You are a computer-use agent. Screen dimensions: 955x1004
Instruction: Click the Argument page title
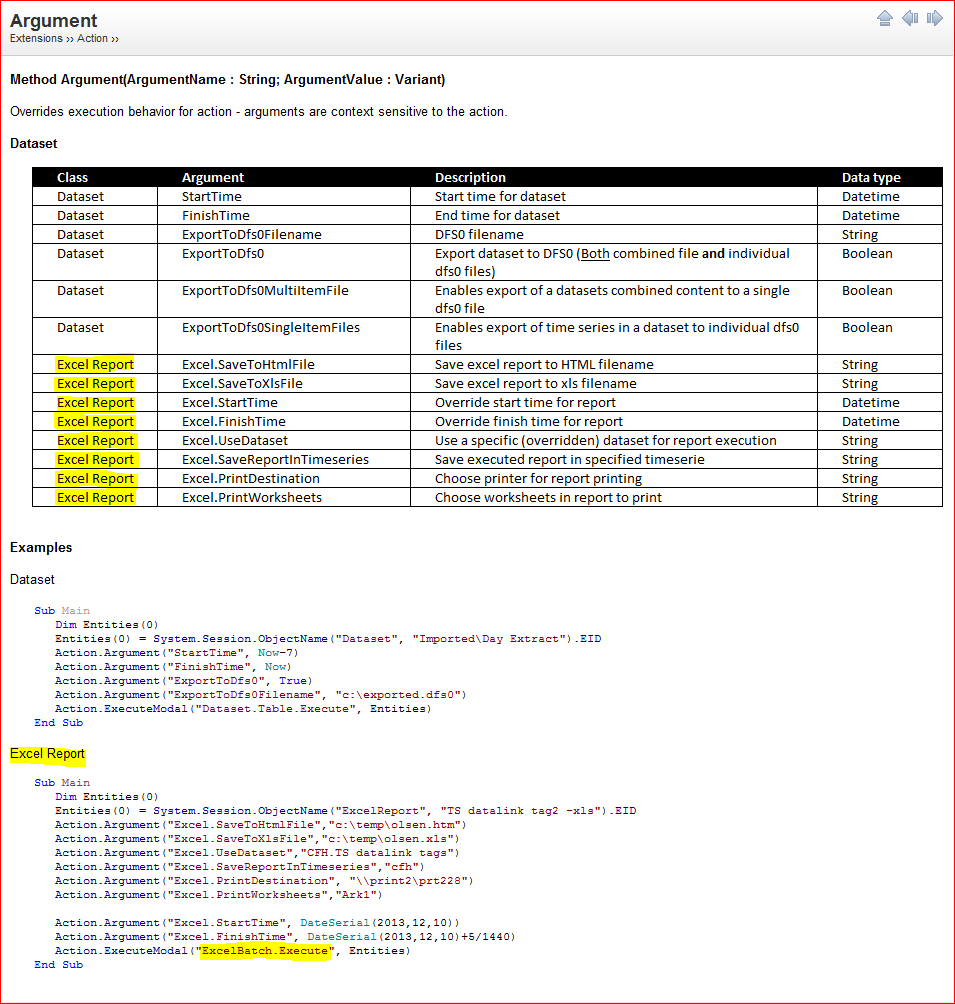point(53,20)
